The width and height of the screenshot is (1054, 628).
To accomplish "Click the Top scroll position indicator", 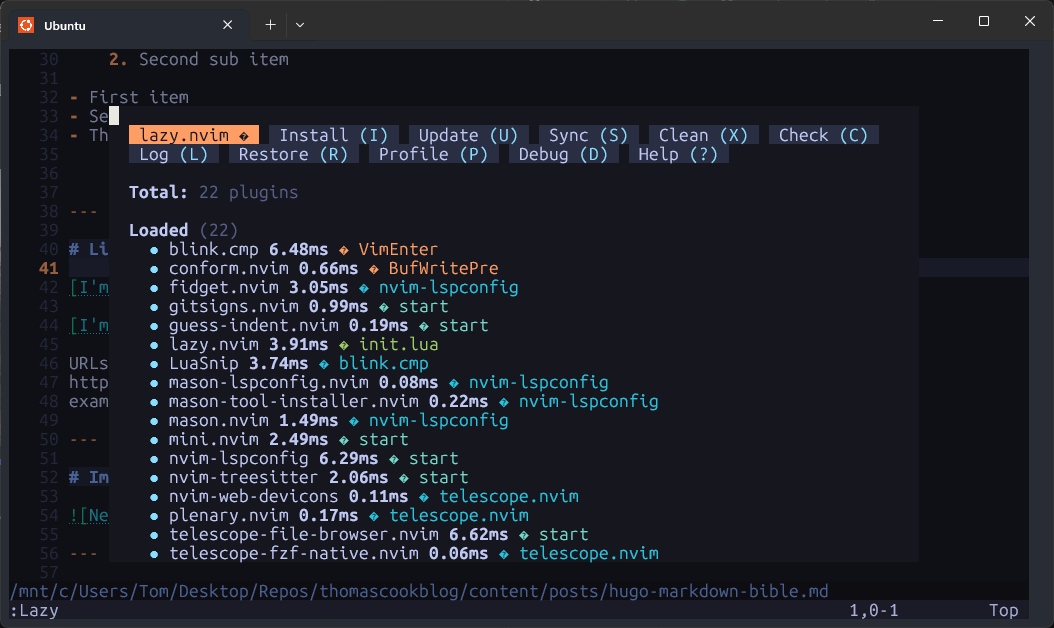I will pyautogui.click(x=1004, y=611).
